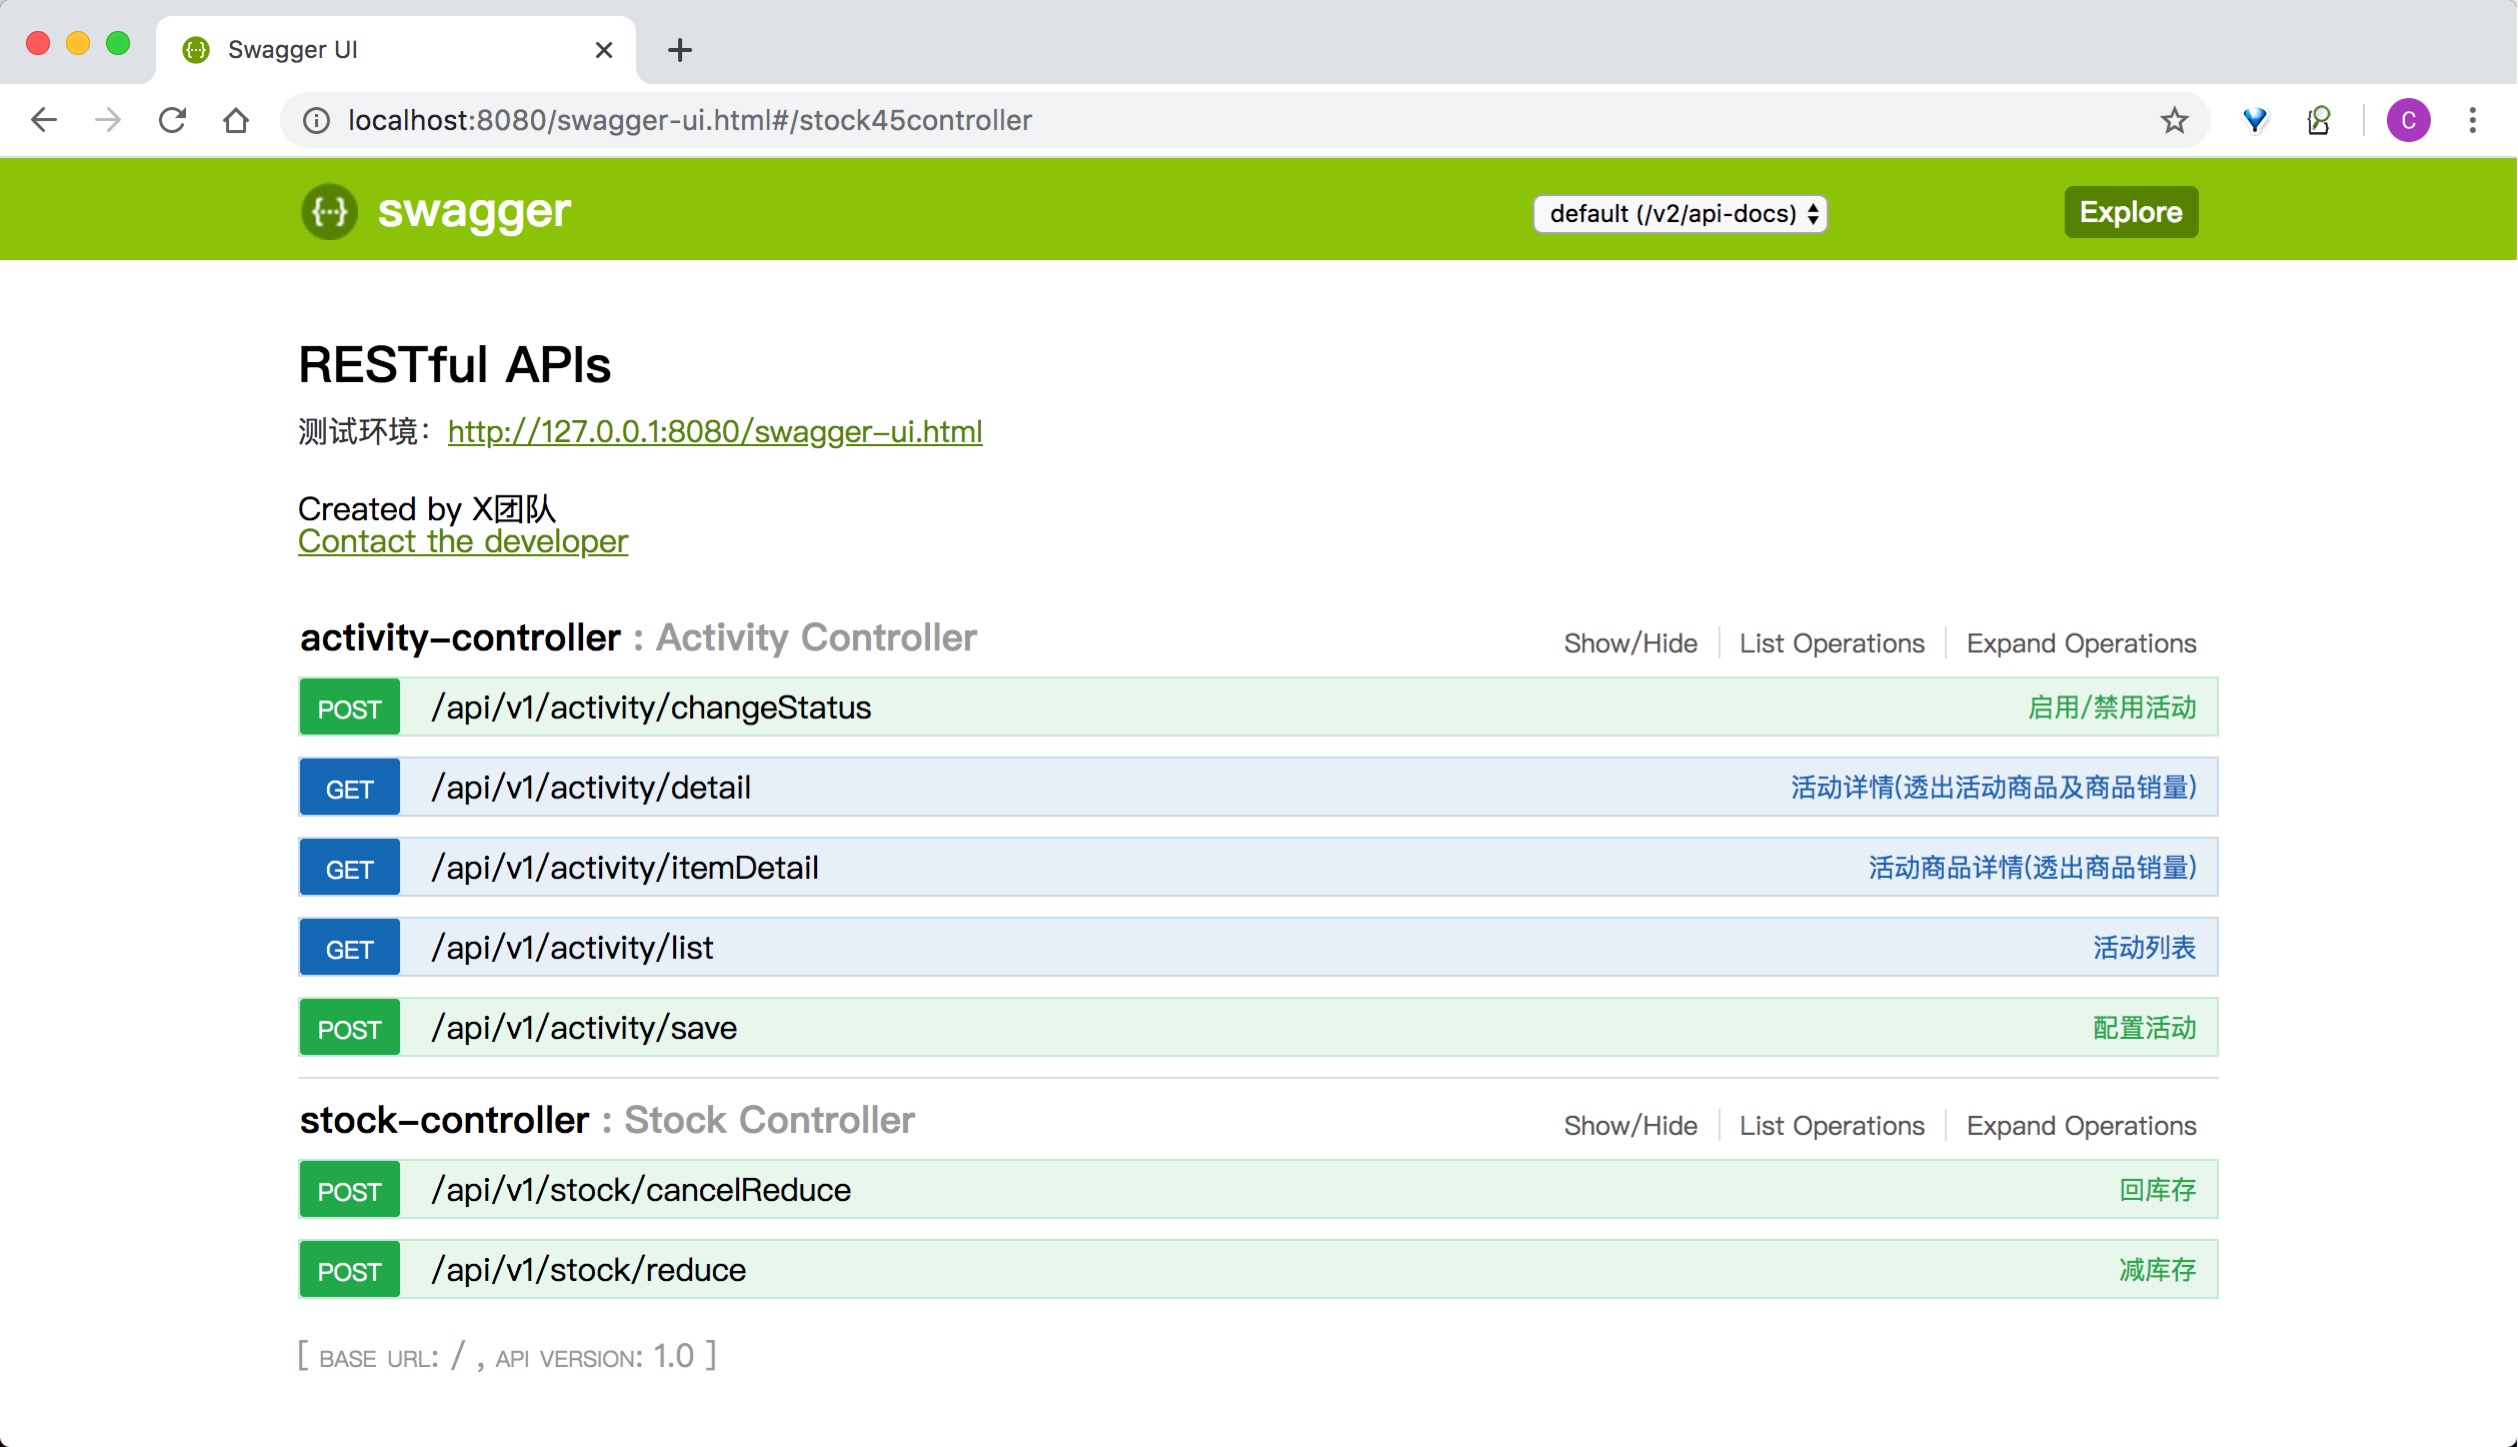Open a new tab with plus icon
This screenshot has height=1447, width=2518.
(680, 50)
